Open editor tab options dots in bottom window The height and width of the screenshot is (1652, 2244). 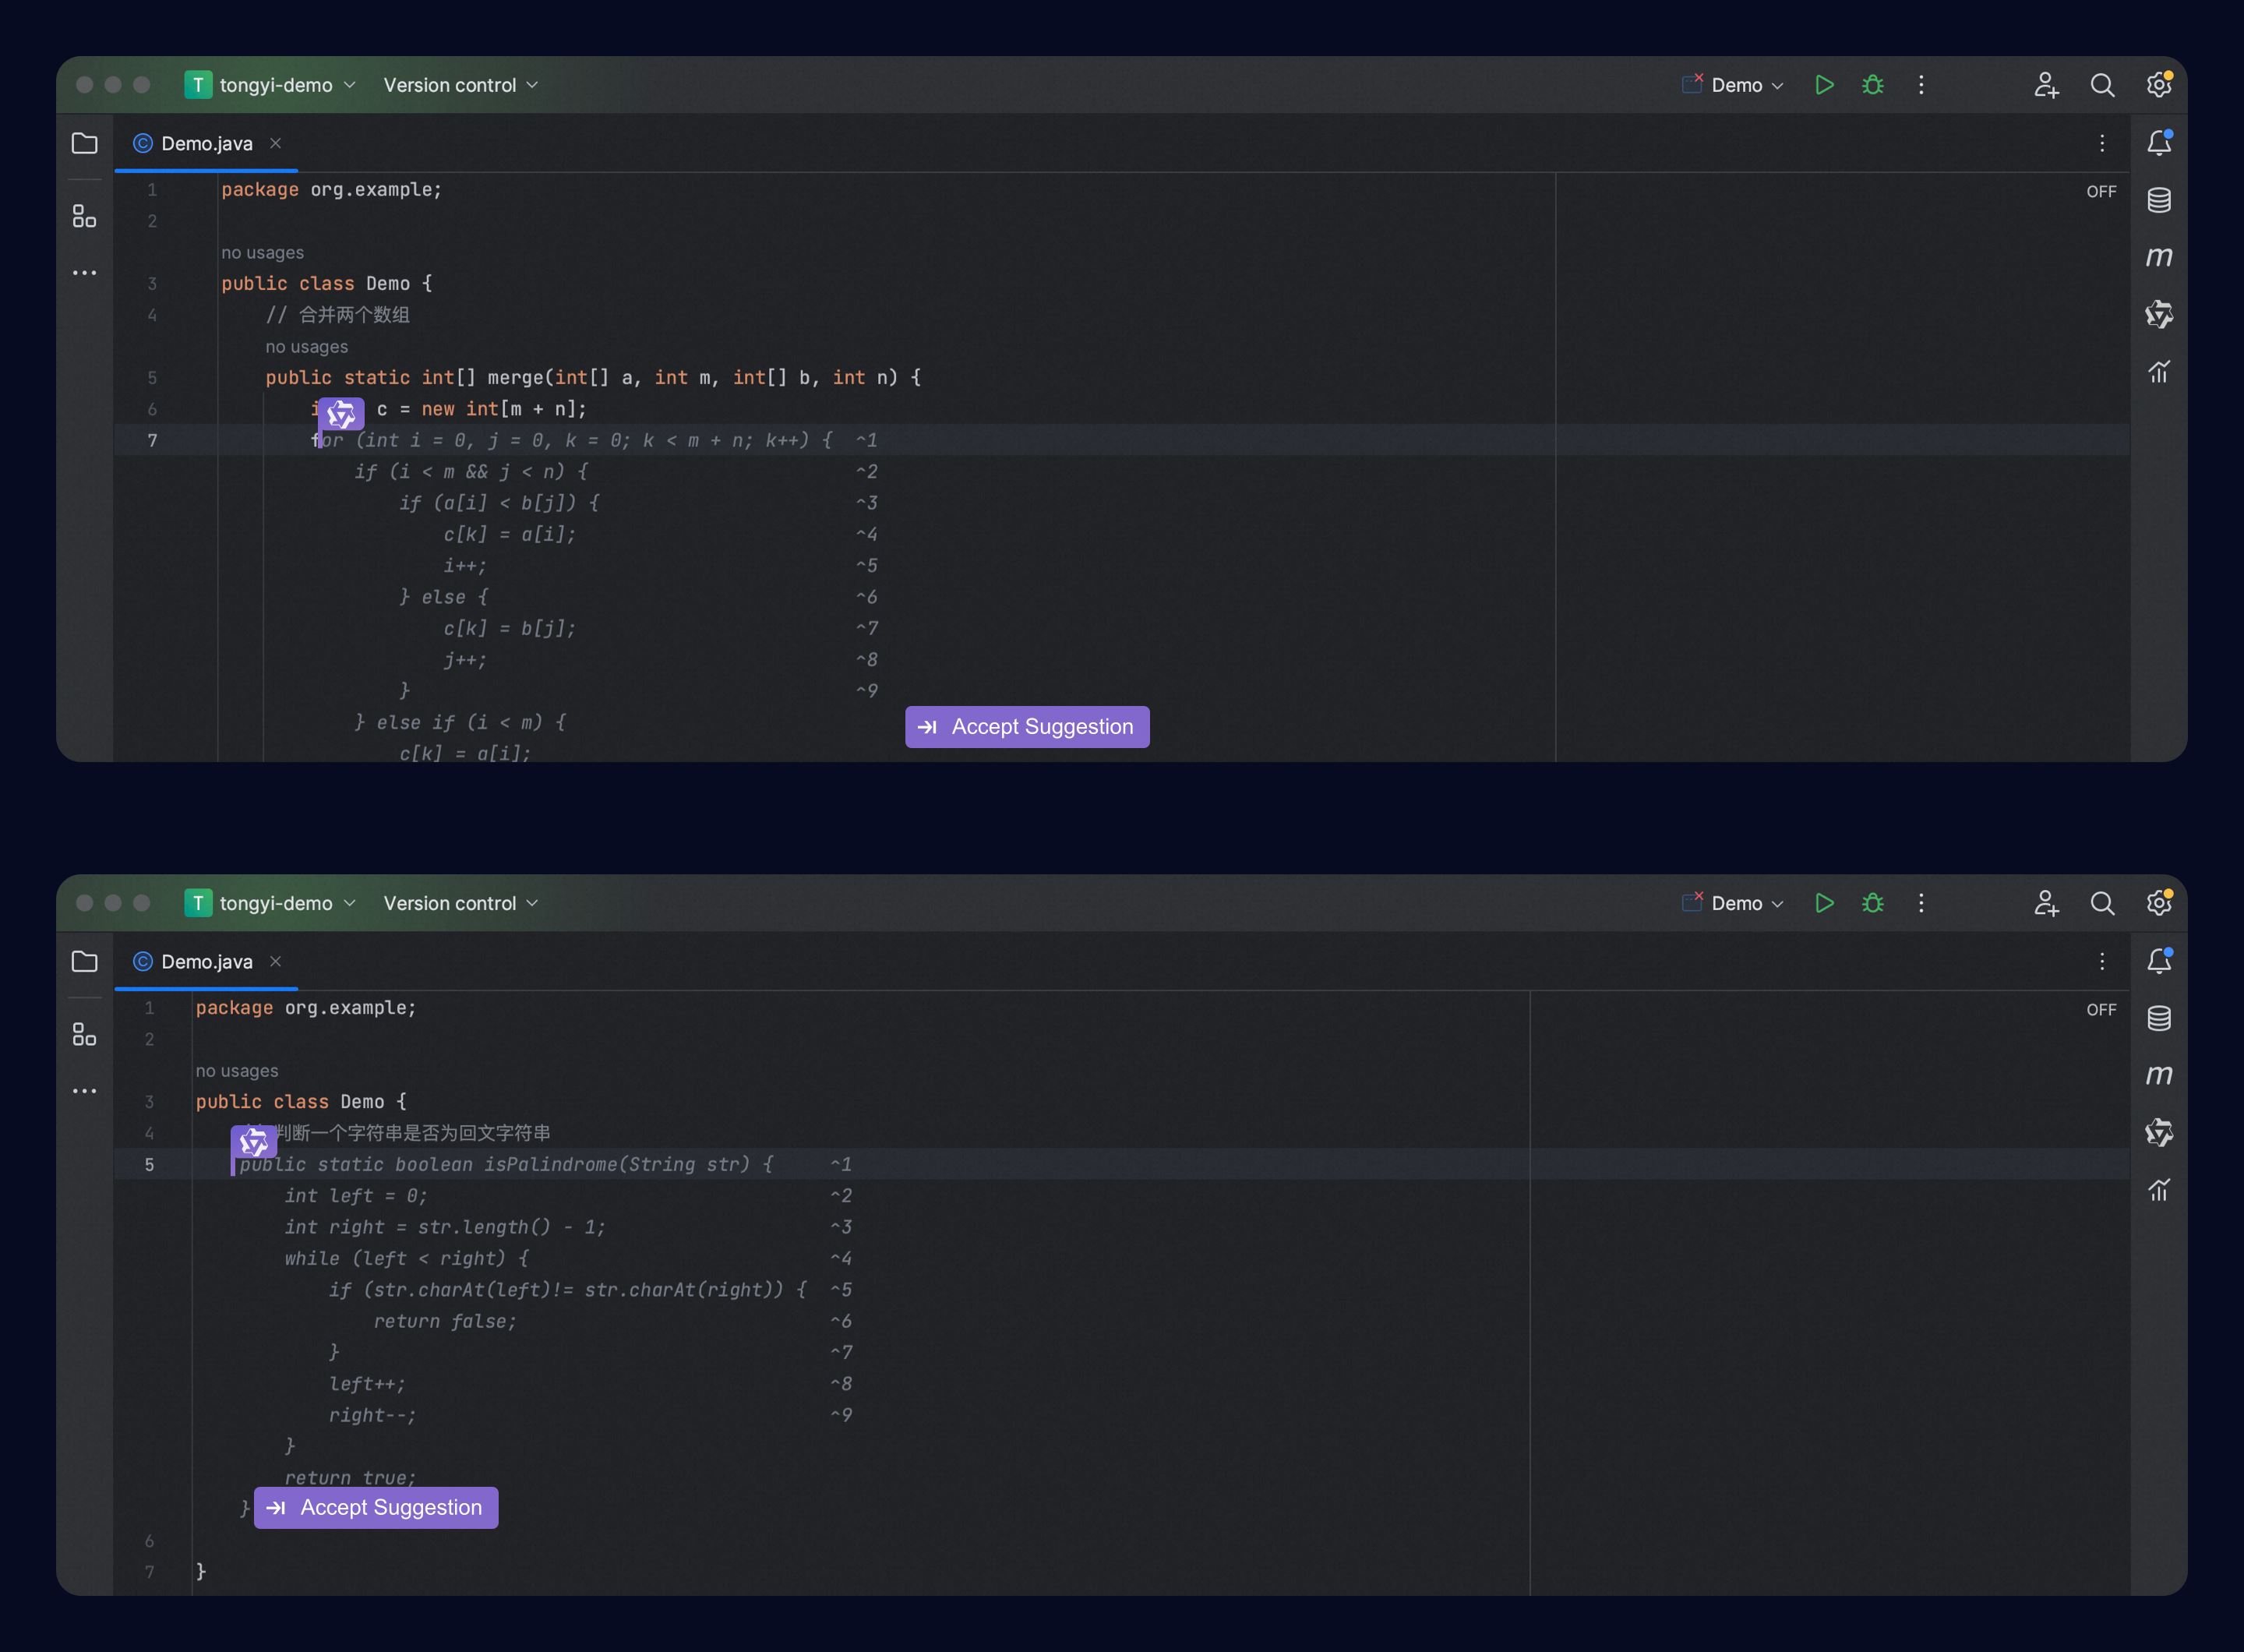point(2102,961)
